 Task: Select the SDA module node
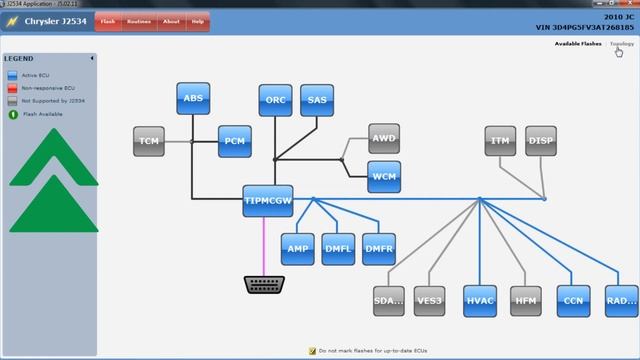click(x=389, y=301)
